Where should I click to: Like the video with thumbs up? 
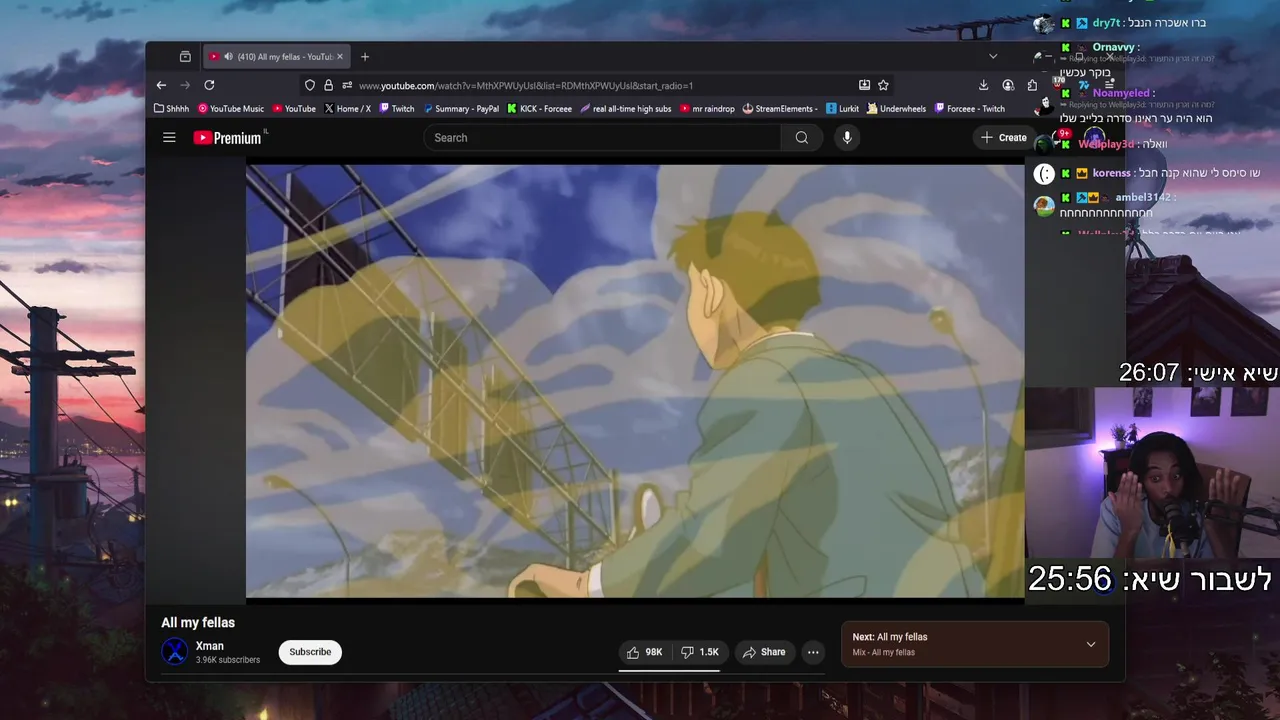pyautogui.click(x=644, y=652)
